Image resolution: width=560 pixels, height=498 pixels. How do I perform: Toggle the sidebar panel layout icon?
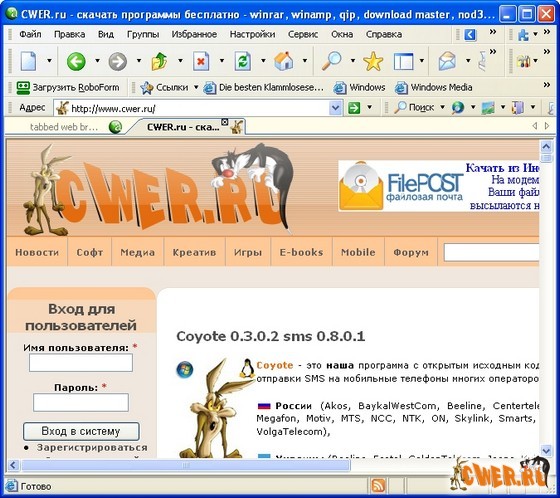(403, 61)
